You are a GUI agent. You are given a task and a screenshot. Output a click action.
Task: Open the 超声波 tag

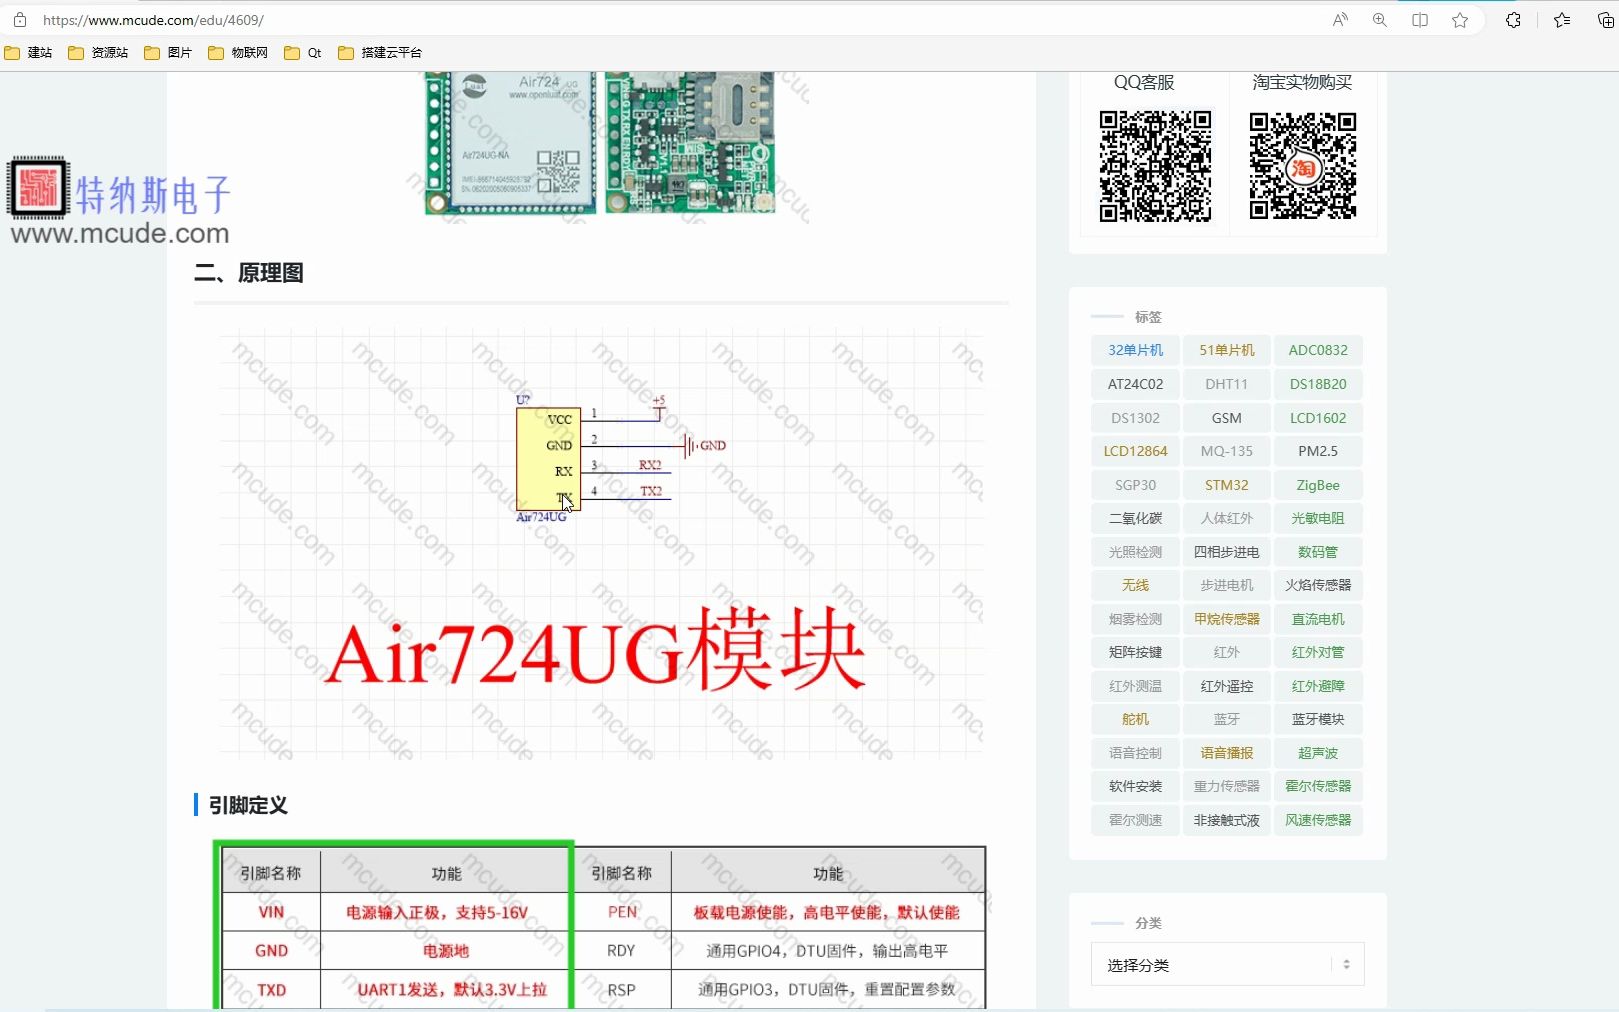[1318, 753]
